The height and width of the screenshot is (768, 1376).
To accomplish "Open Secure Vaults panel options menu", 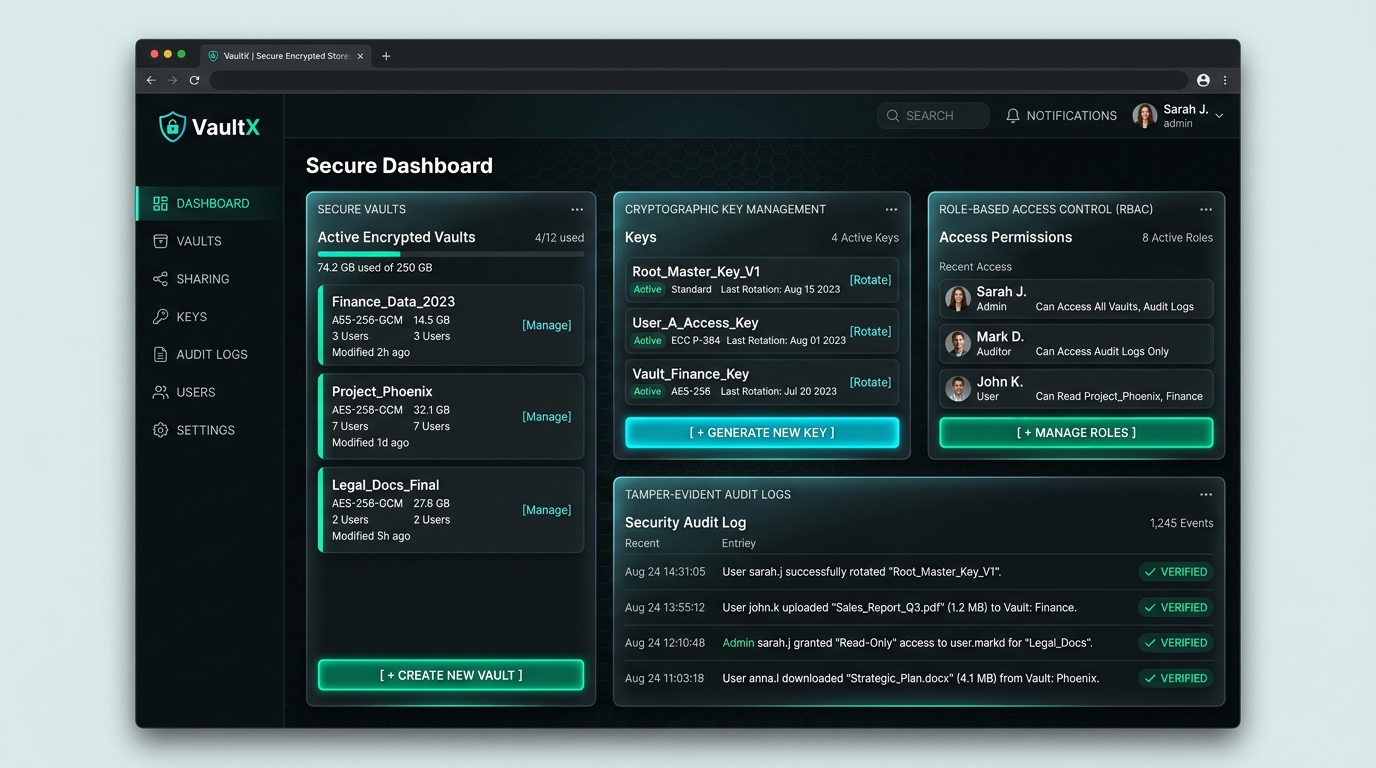I will pyautogui.click(x=577, y=210).
